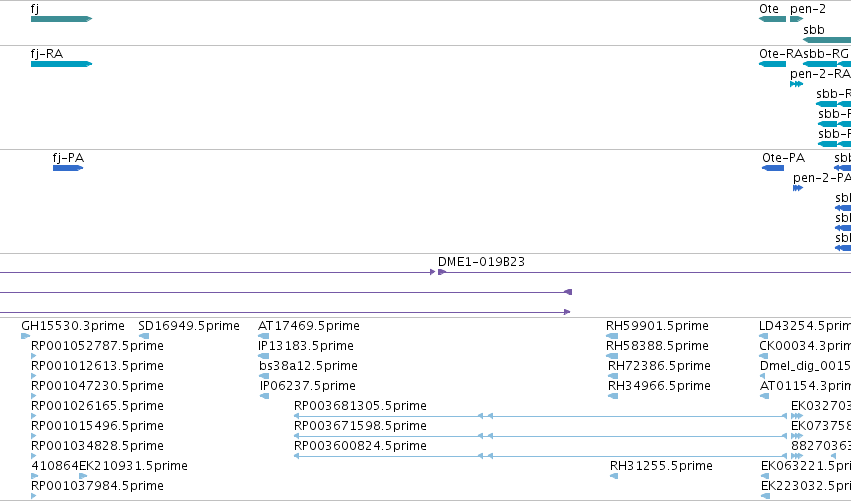
Task: Select the RP003671598.5prime alignment label
Action: [360, 426]
